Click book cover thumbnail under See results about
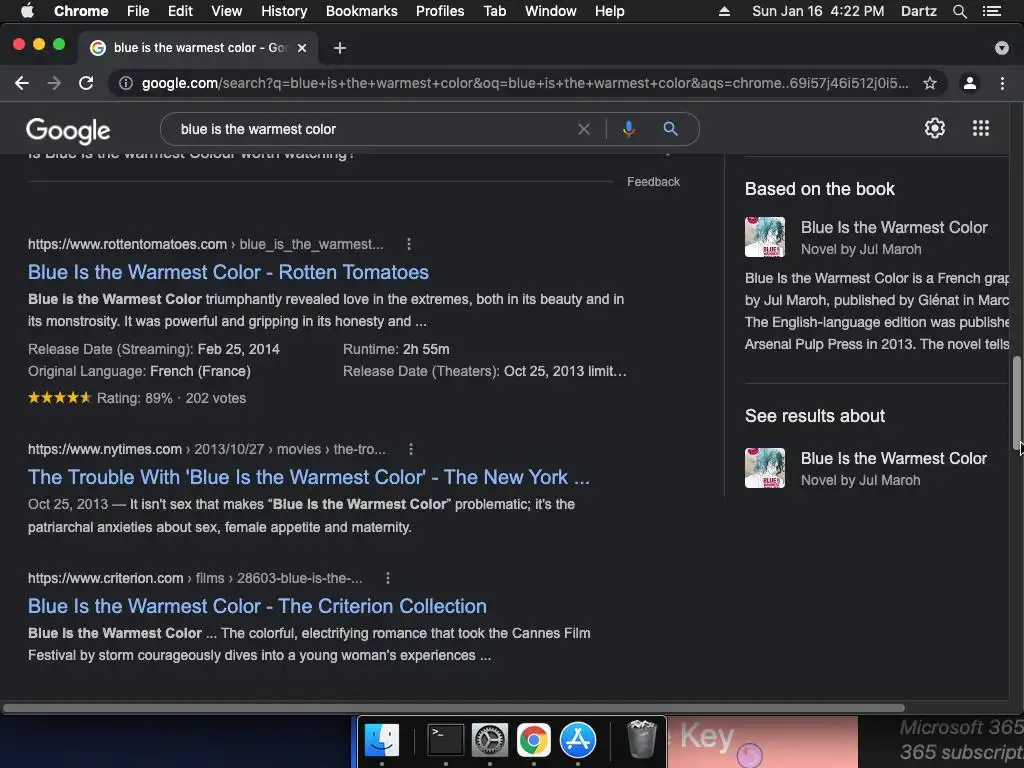 pyautogui.click(x=765, y=468)
